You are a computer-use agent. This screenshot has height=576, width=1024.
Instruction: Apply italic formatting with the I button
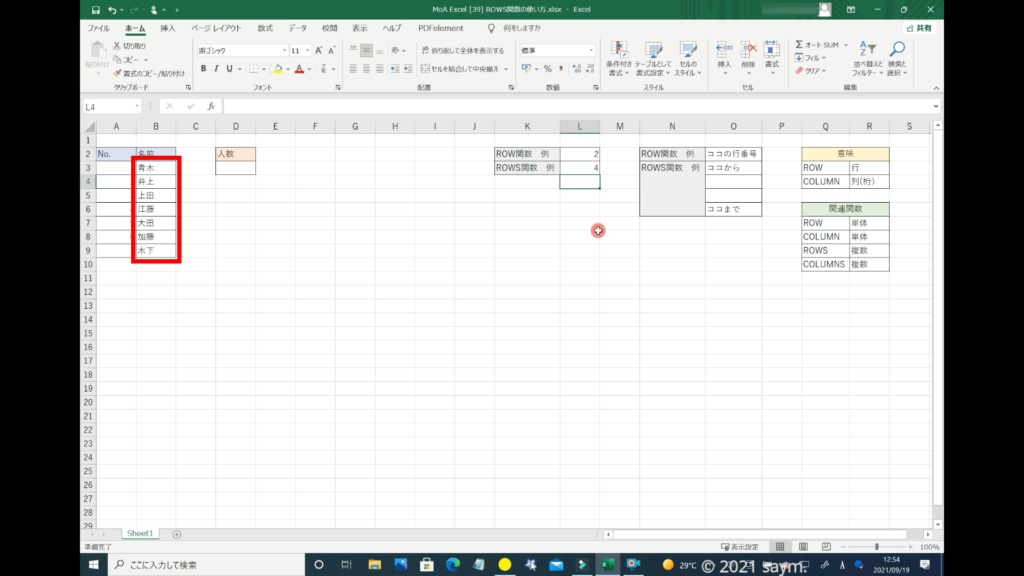(217, 69)
